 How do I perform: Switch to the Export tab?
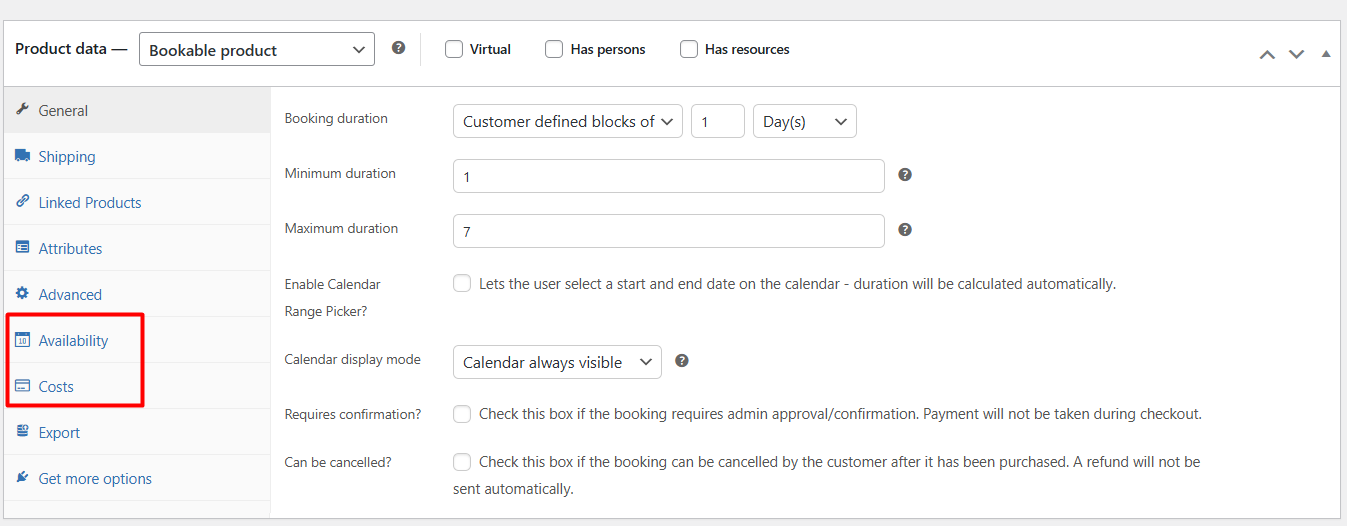coord(59,432)
